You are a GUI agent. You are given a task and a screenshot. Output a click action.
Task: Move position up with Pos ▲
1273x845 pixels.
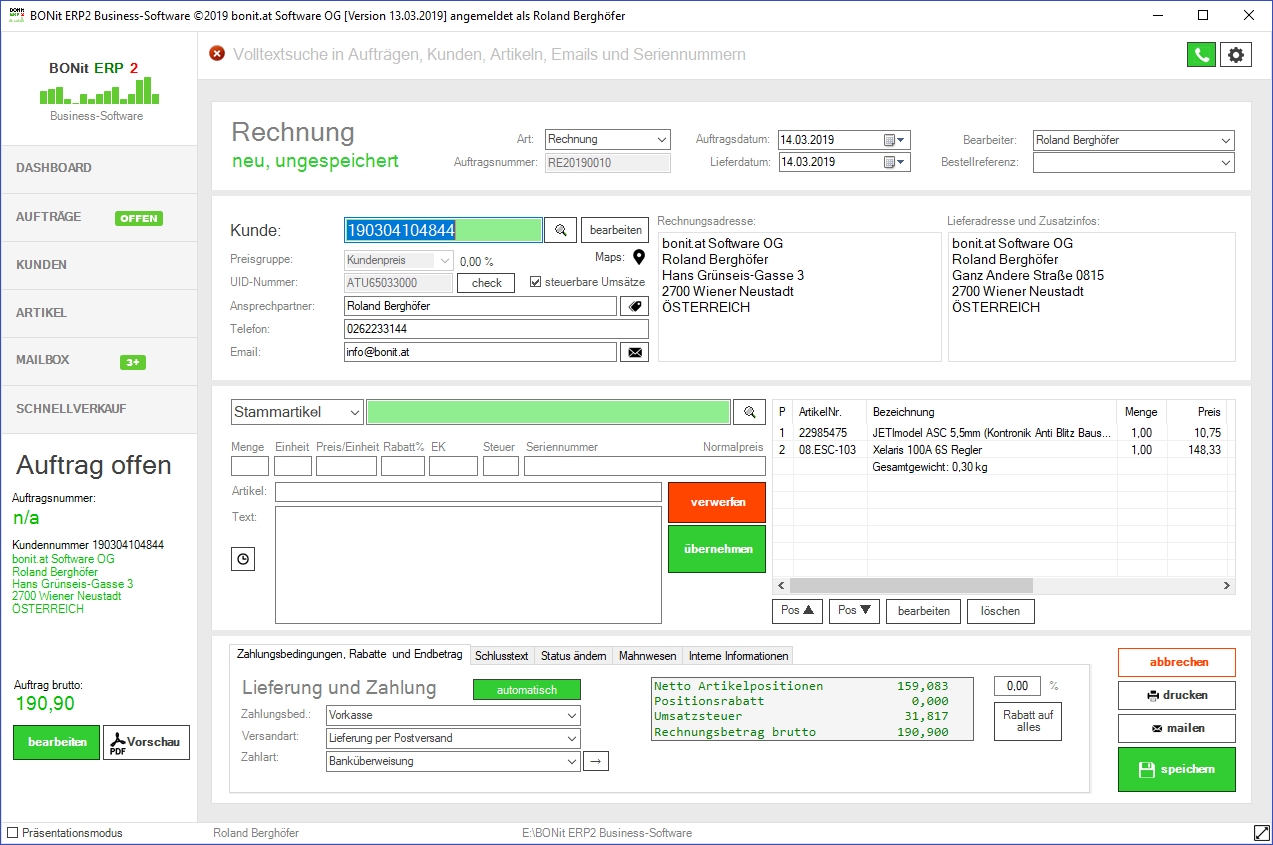click(798, 611)
